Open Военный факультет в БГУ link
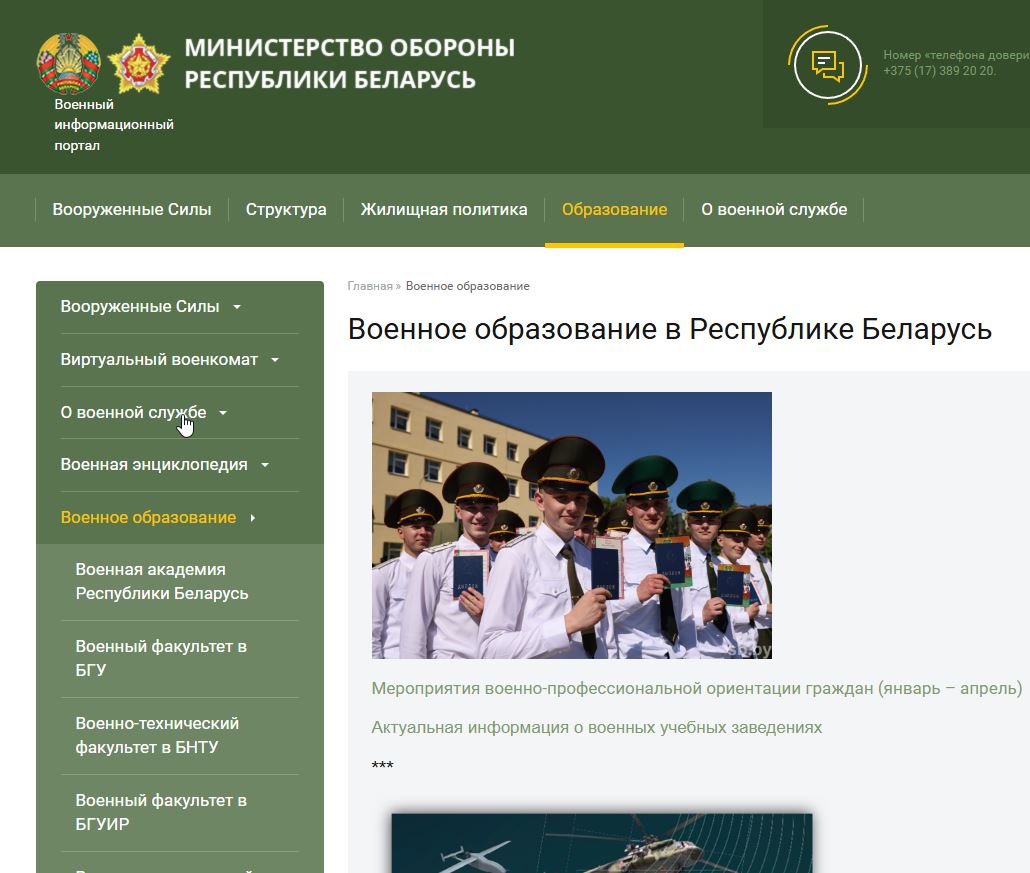This screenshot has height=873, width=1030. click(161, 659)
